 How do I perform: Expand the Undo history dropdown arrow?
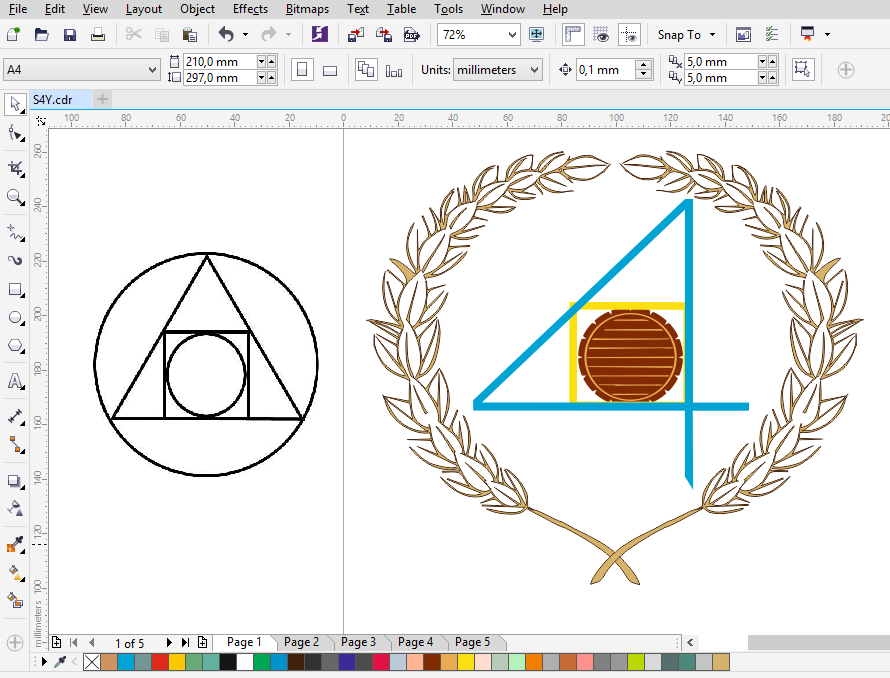coord(245,35)
